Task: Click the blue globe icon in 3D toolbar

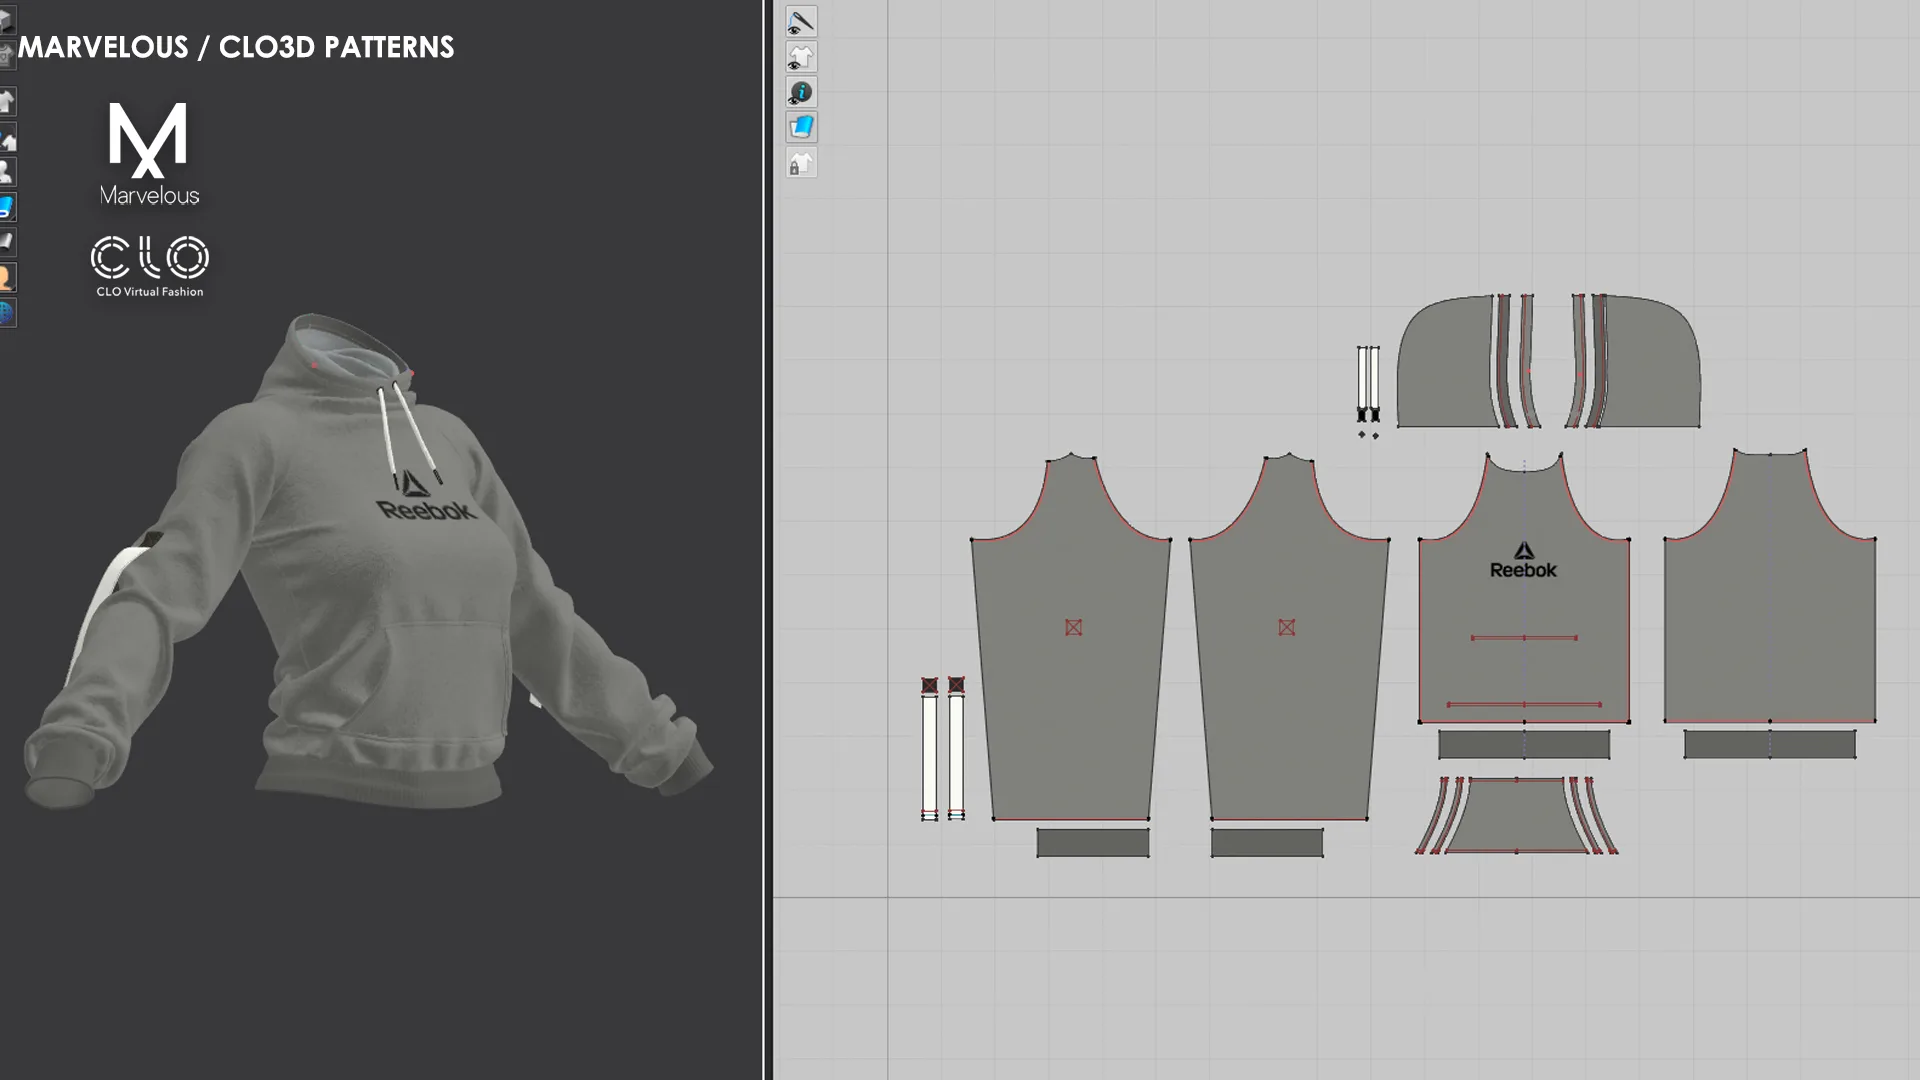Action: [x=7, y=313]
